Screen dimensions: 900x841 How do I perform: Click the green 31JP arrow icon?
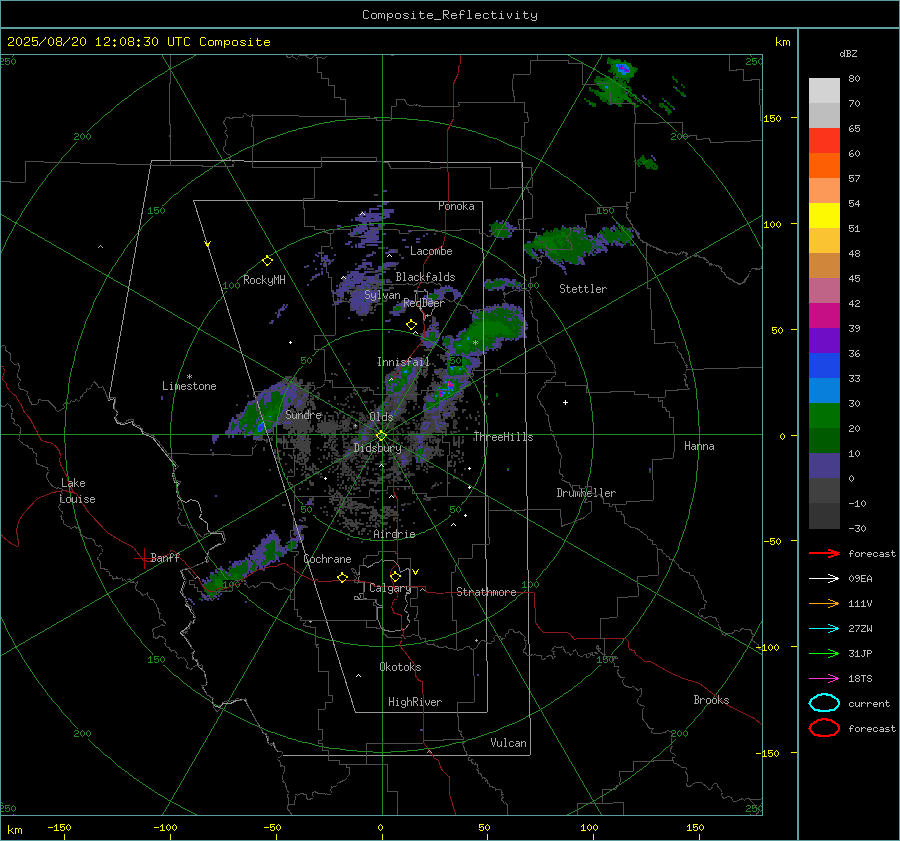click(x=824, y=653)
